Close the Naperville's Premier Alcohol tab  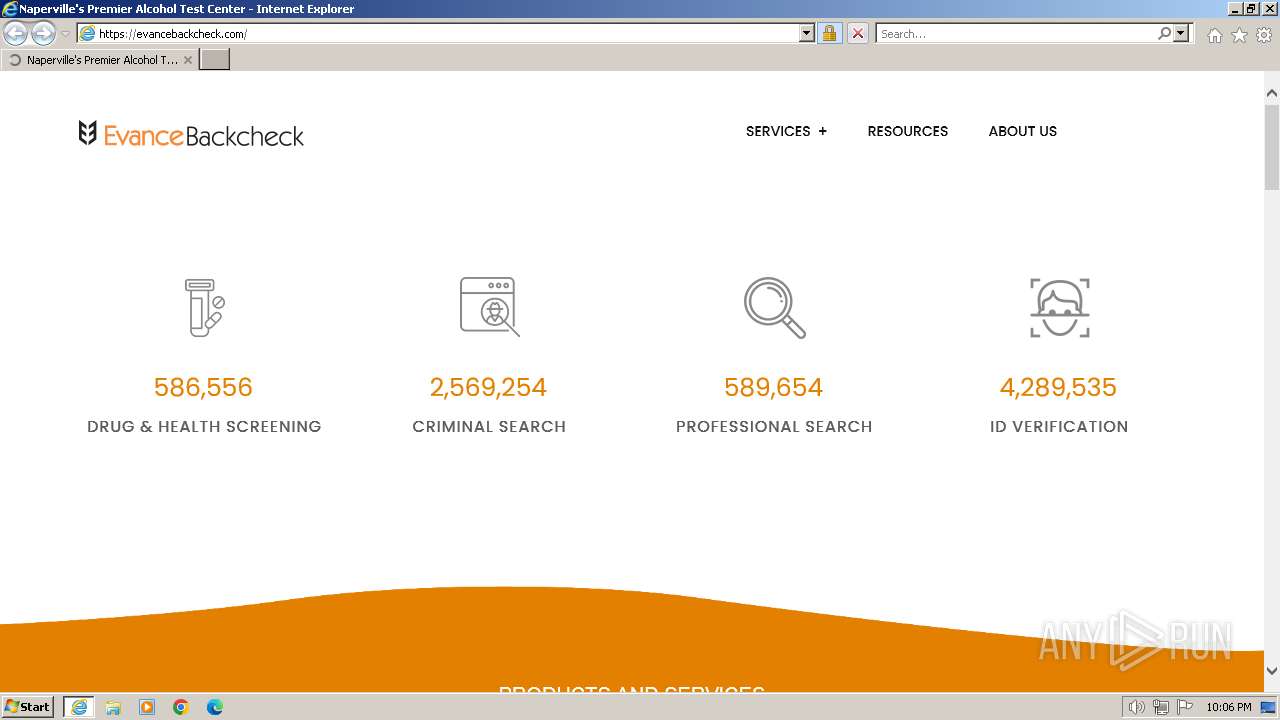tap(187, 60)
